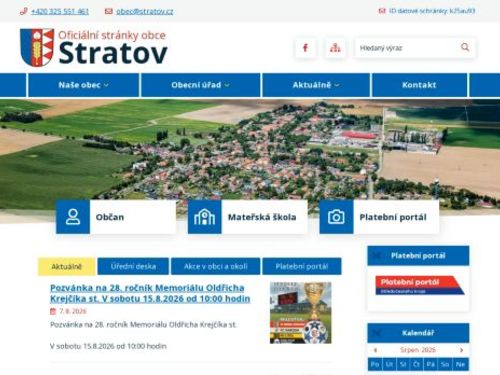Expand the Obecní úřad menu
500x375 pixels.
click(200, 85)
